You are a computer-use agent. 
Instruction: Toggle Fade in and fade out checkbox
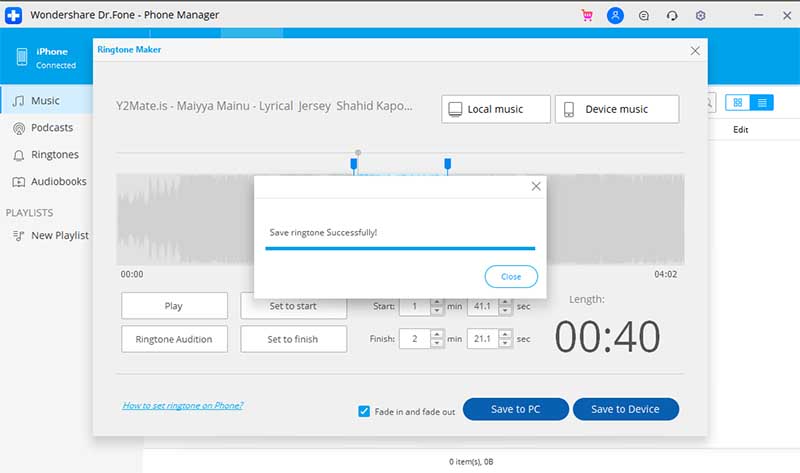click(364, 411)
